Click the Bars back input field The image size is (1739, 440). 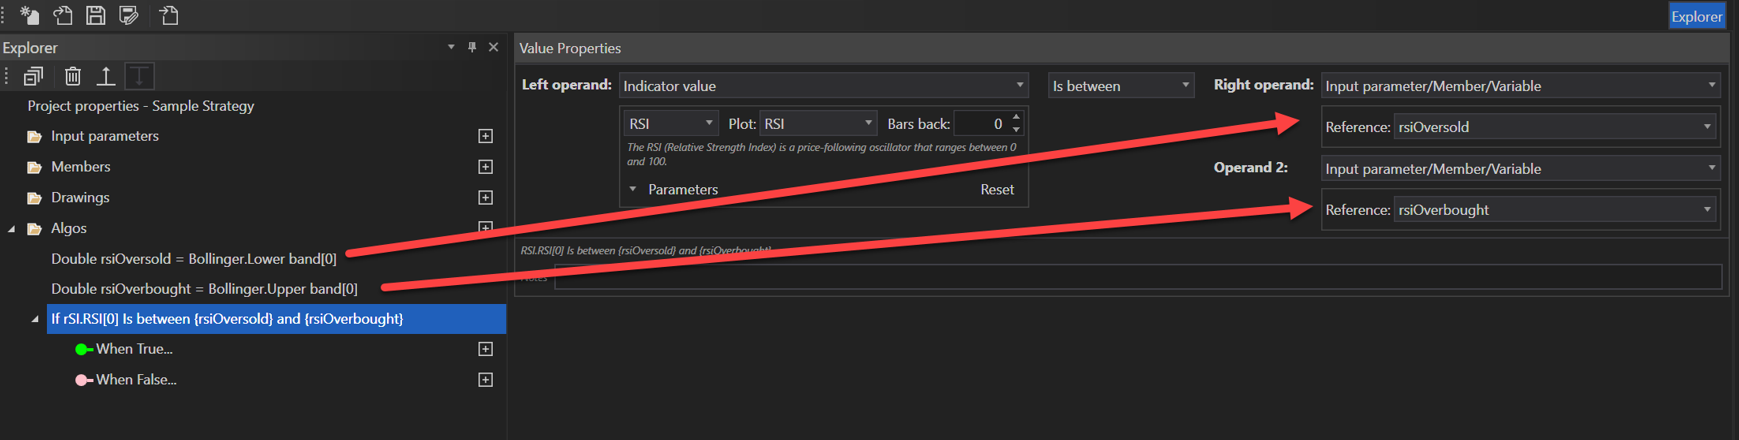980,124
